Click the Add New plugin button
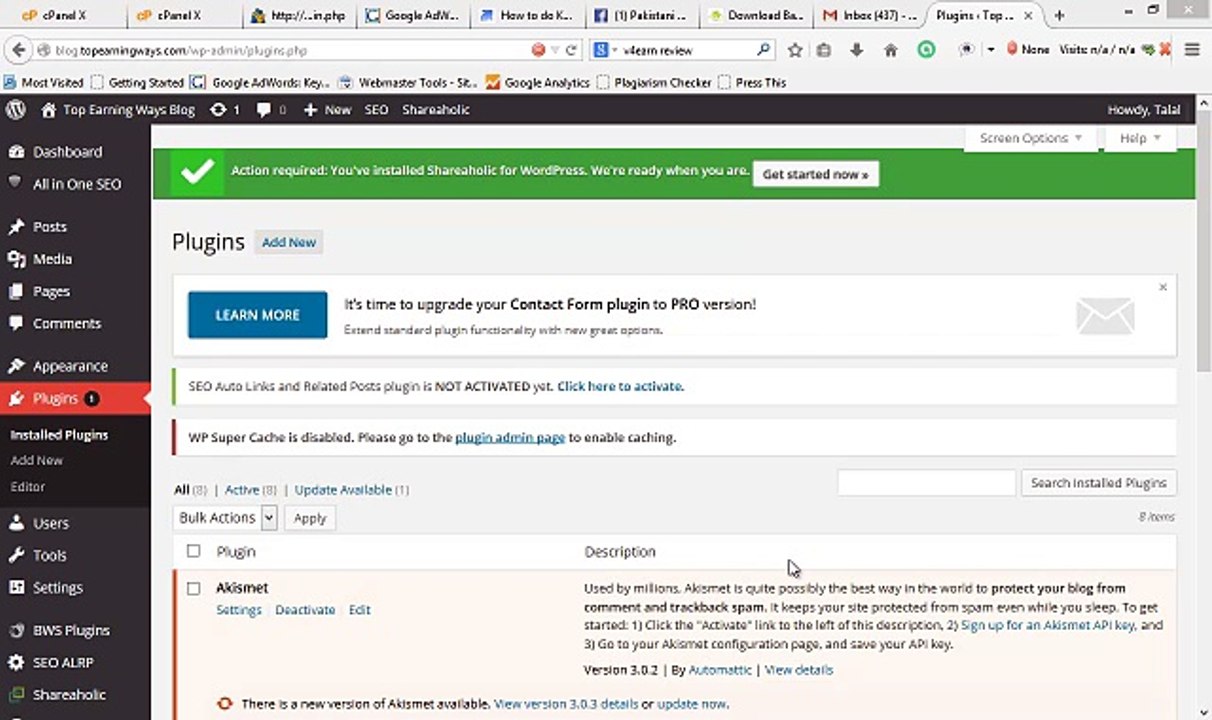1212x720 pixels. tap(289, 242)
